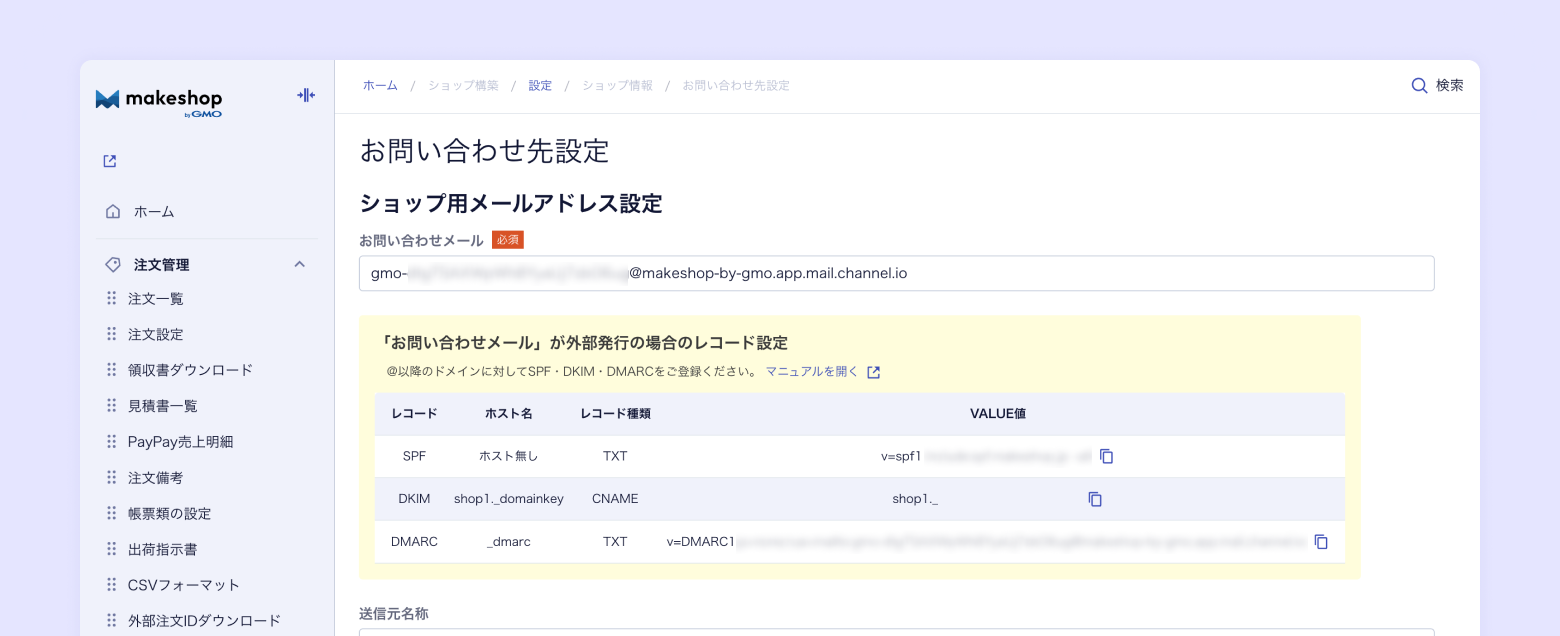
Task: Click the 検索 search button text
Action: click(1450, 85)
